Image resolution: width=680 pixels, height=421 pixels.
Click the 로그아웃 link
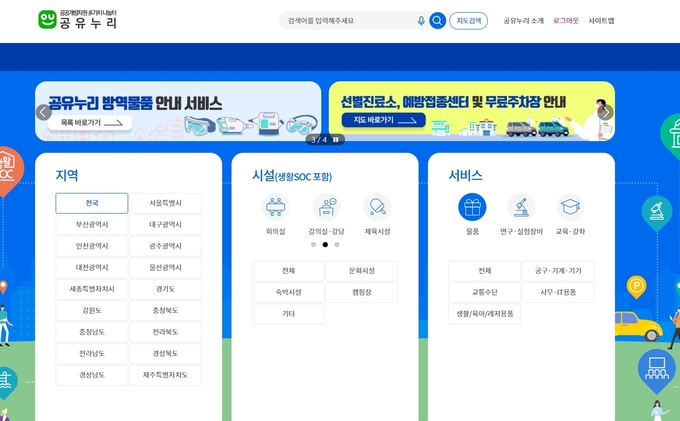[x=566, y=20]
